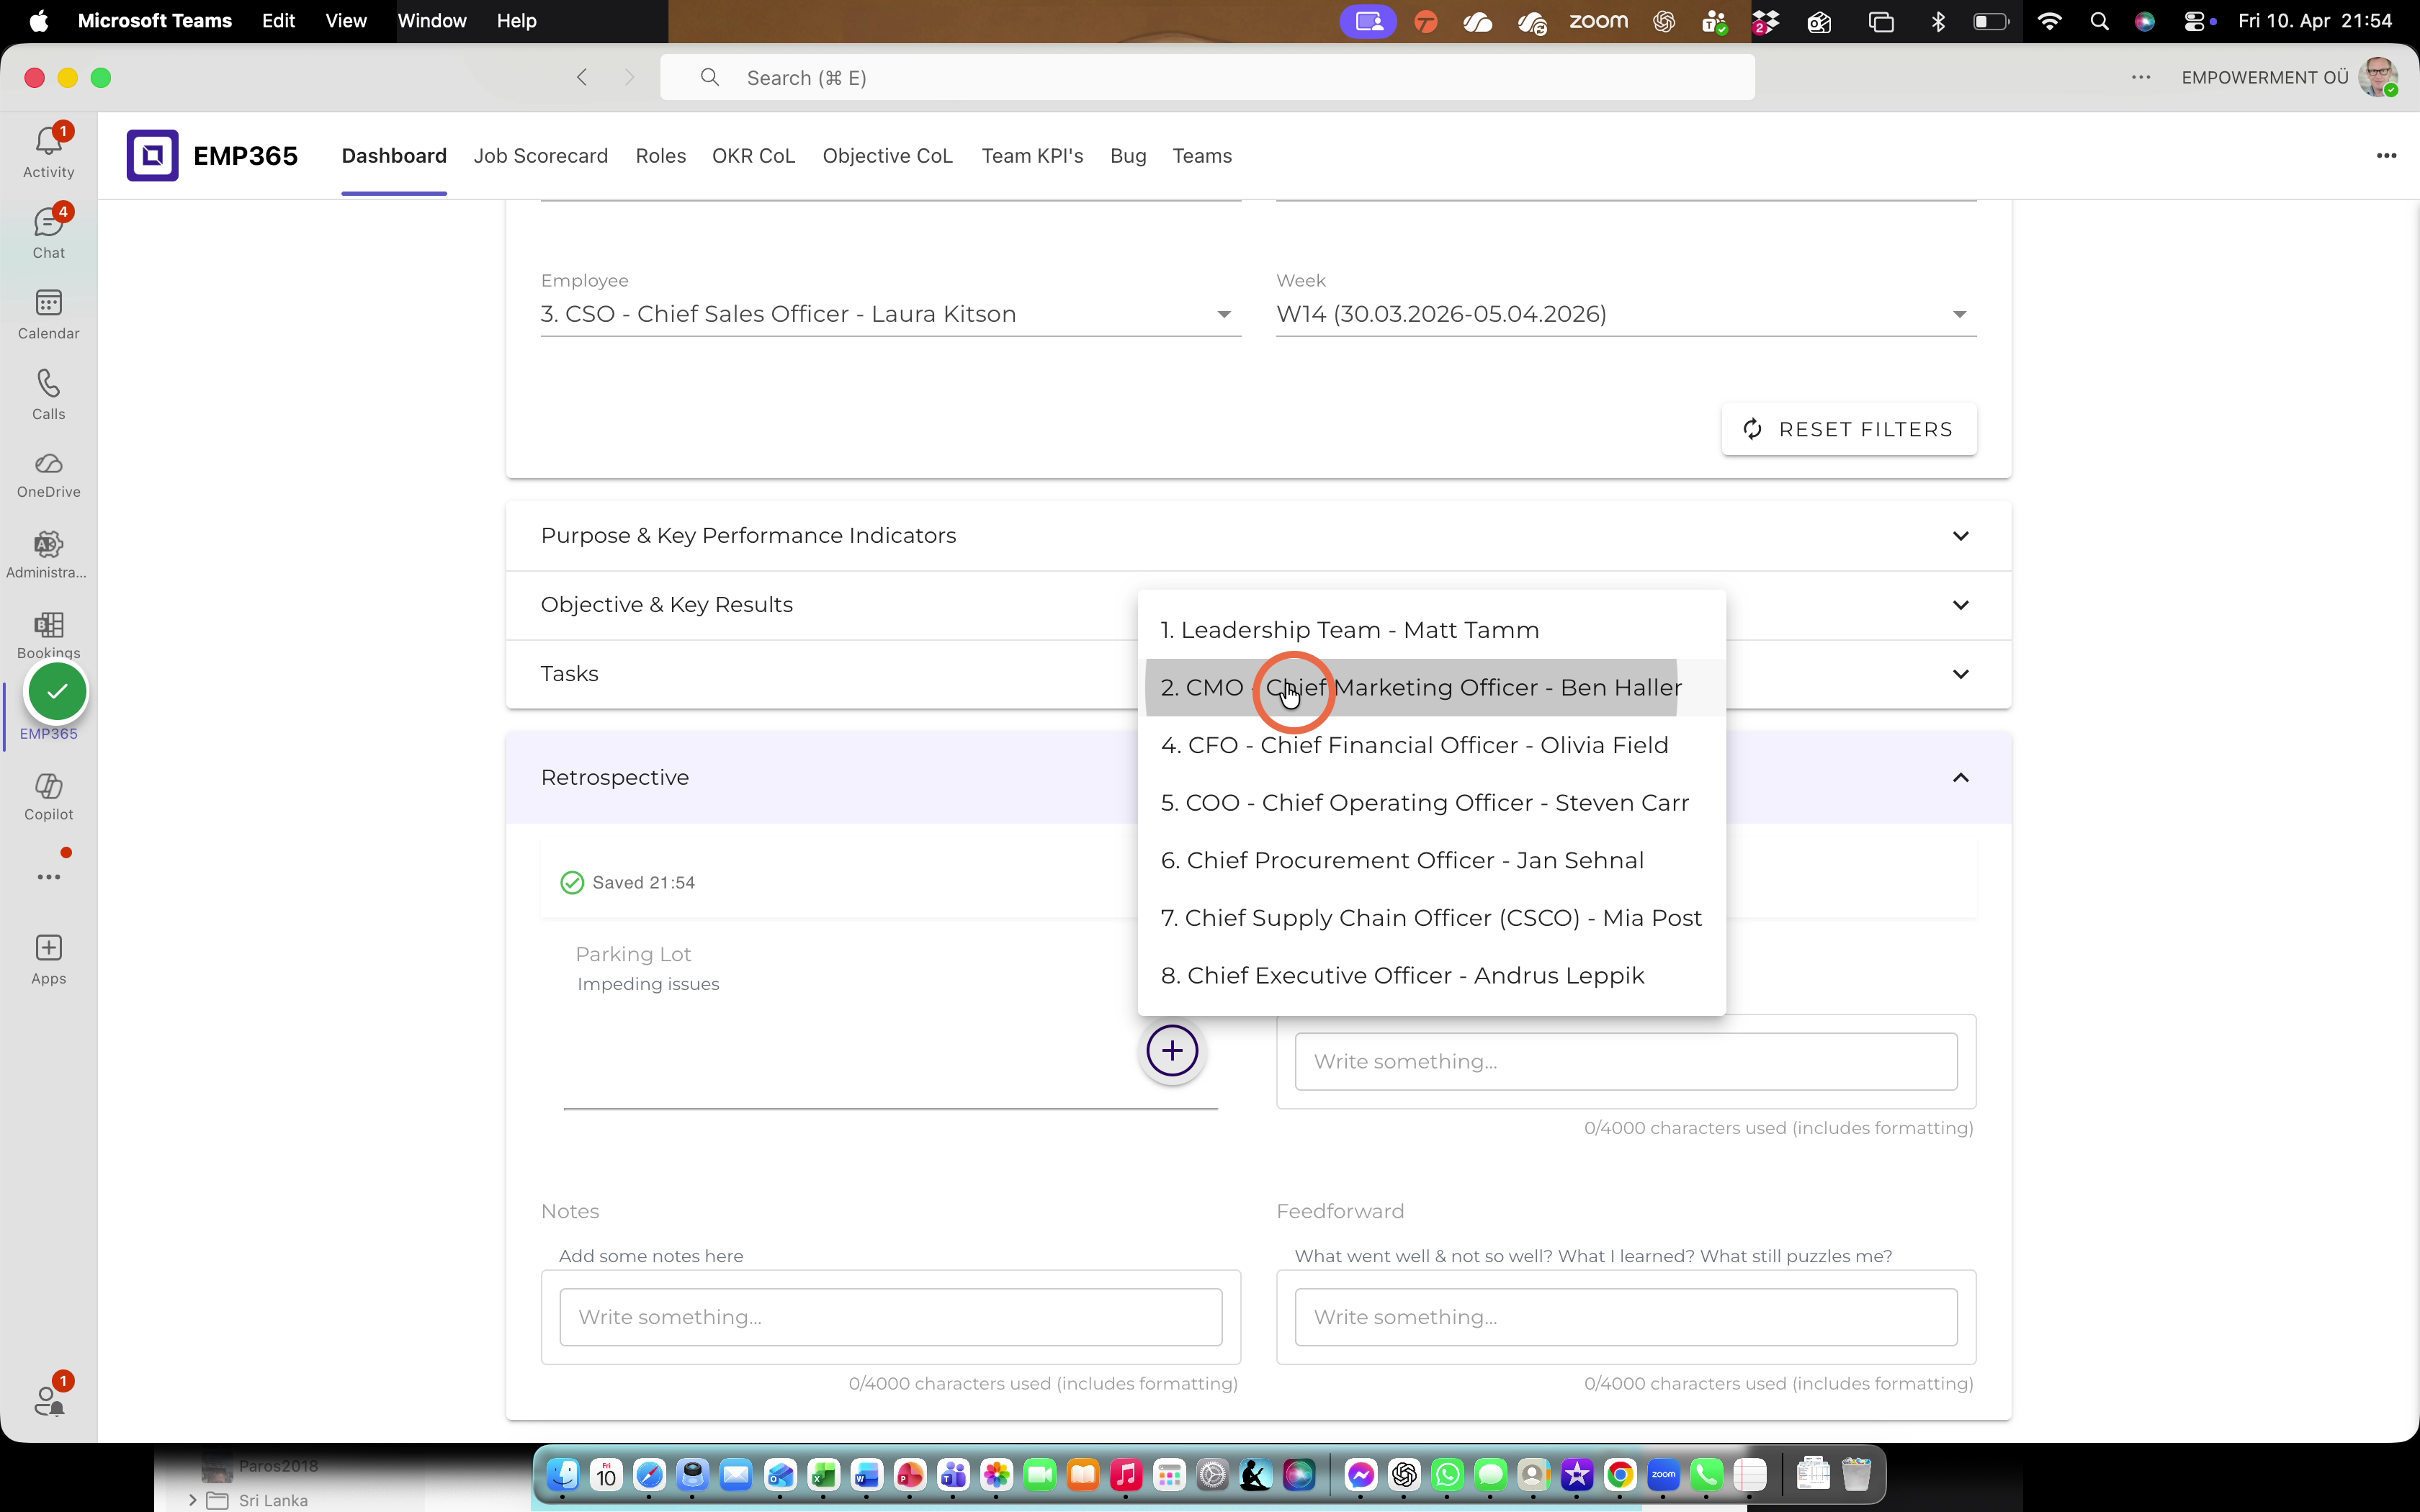Switch to the Dashboard tab
This screenshot has width=2420, height=1512.
click(394, 156)
